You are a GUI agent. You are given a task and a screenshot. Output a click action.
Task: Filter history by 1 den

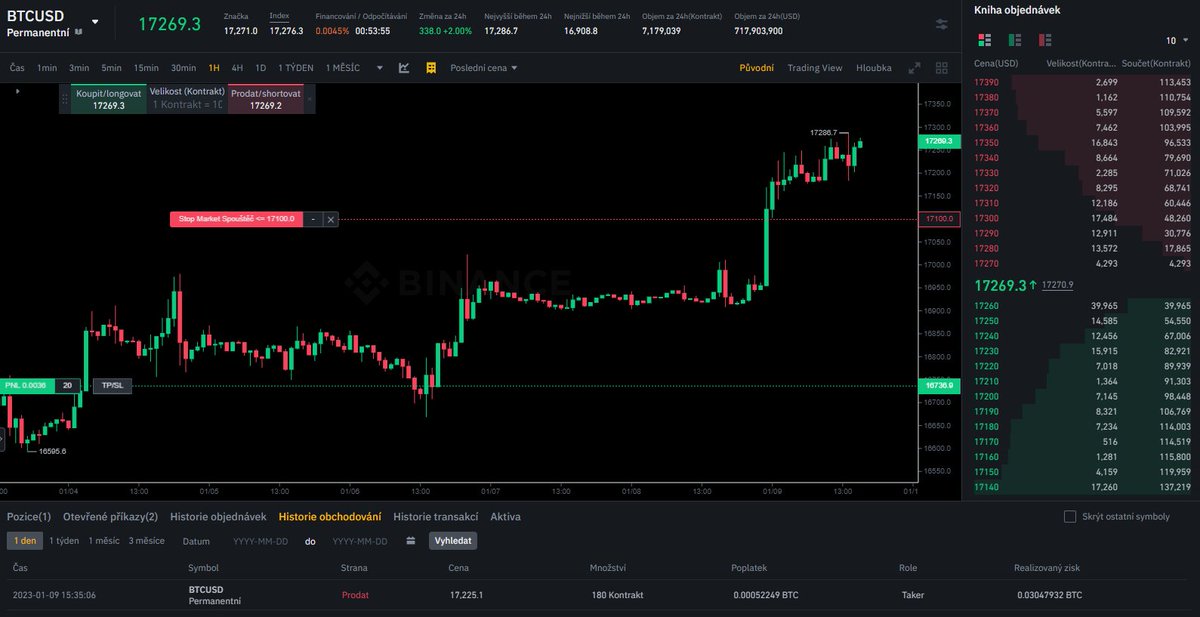click(x=25, y=541)
